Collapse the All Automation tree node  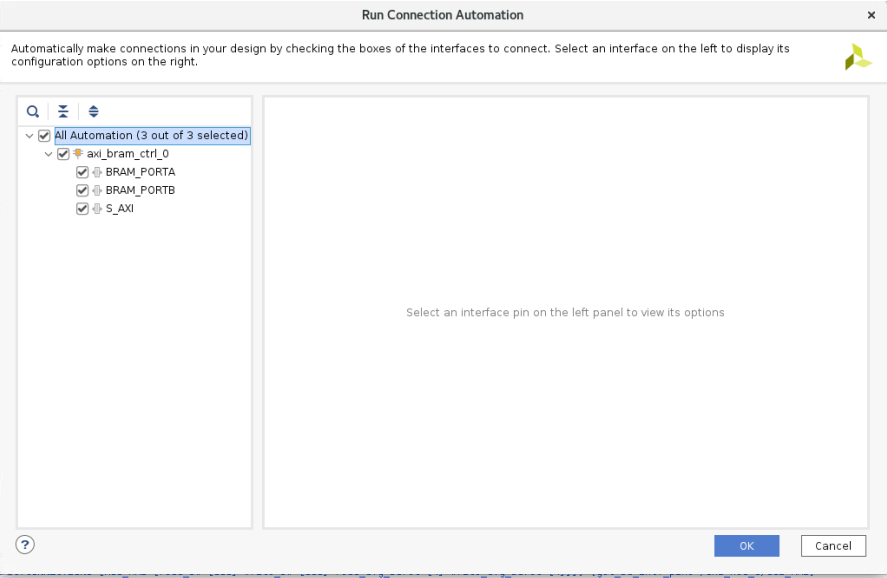click(x=29, y=135)
